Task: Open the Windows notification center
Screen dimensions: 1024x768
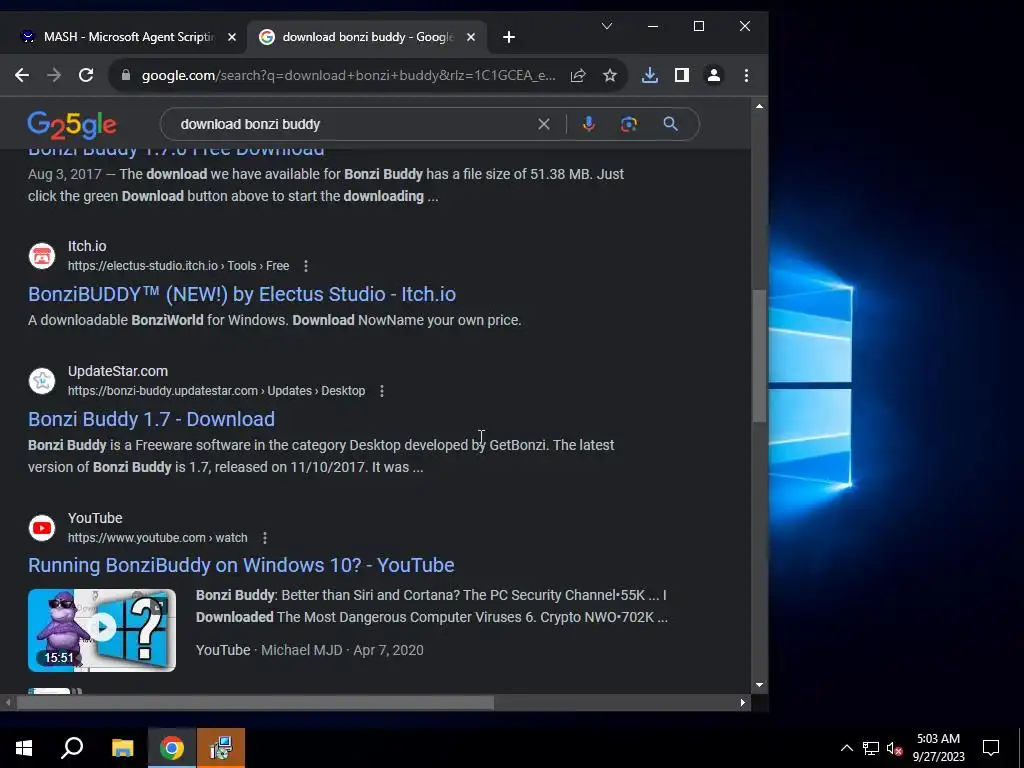Action: click(991, 748)
